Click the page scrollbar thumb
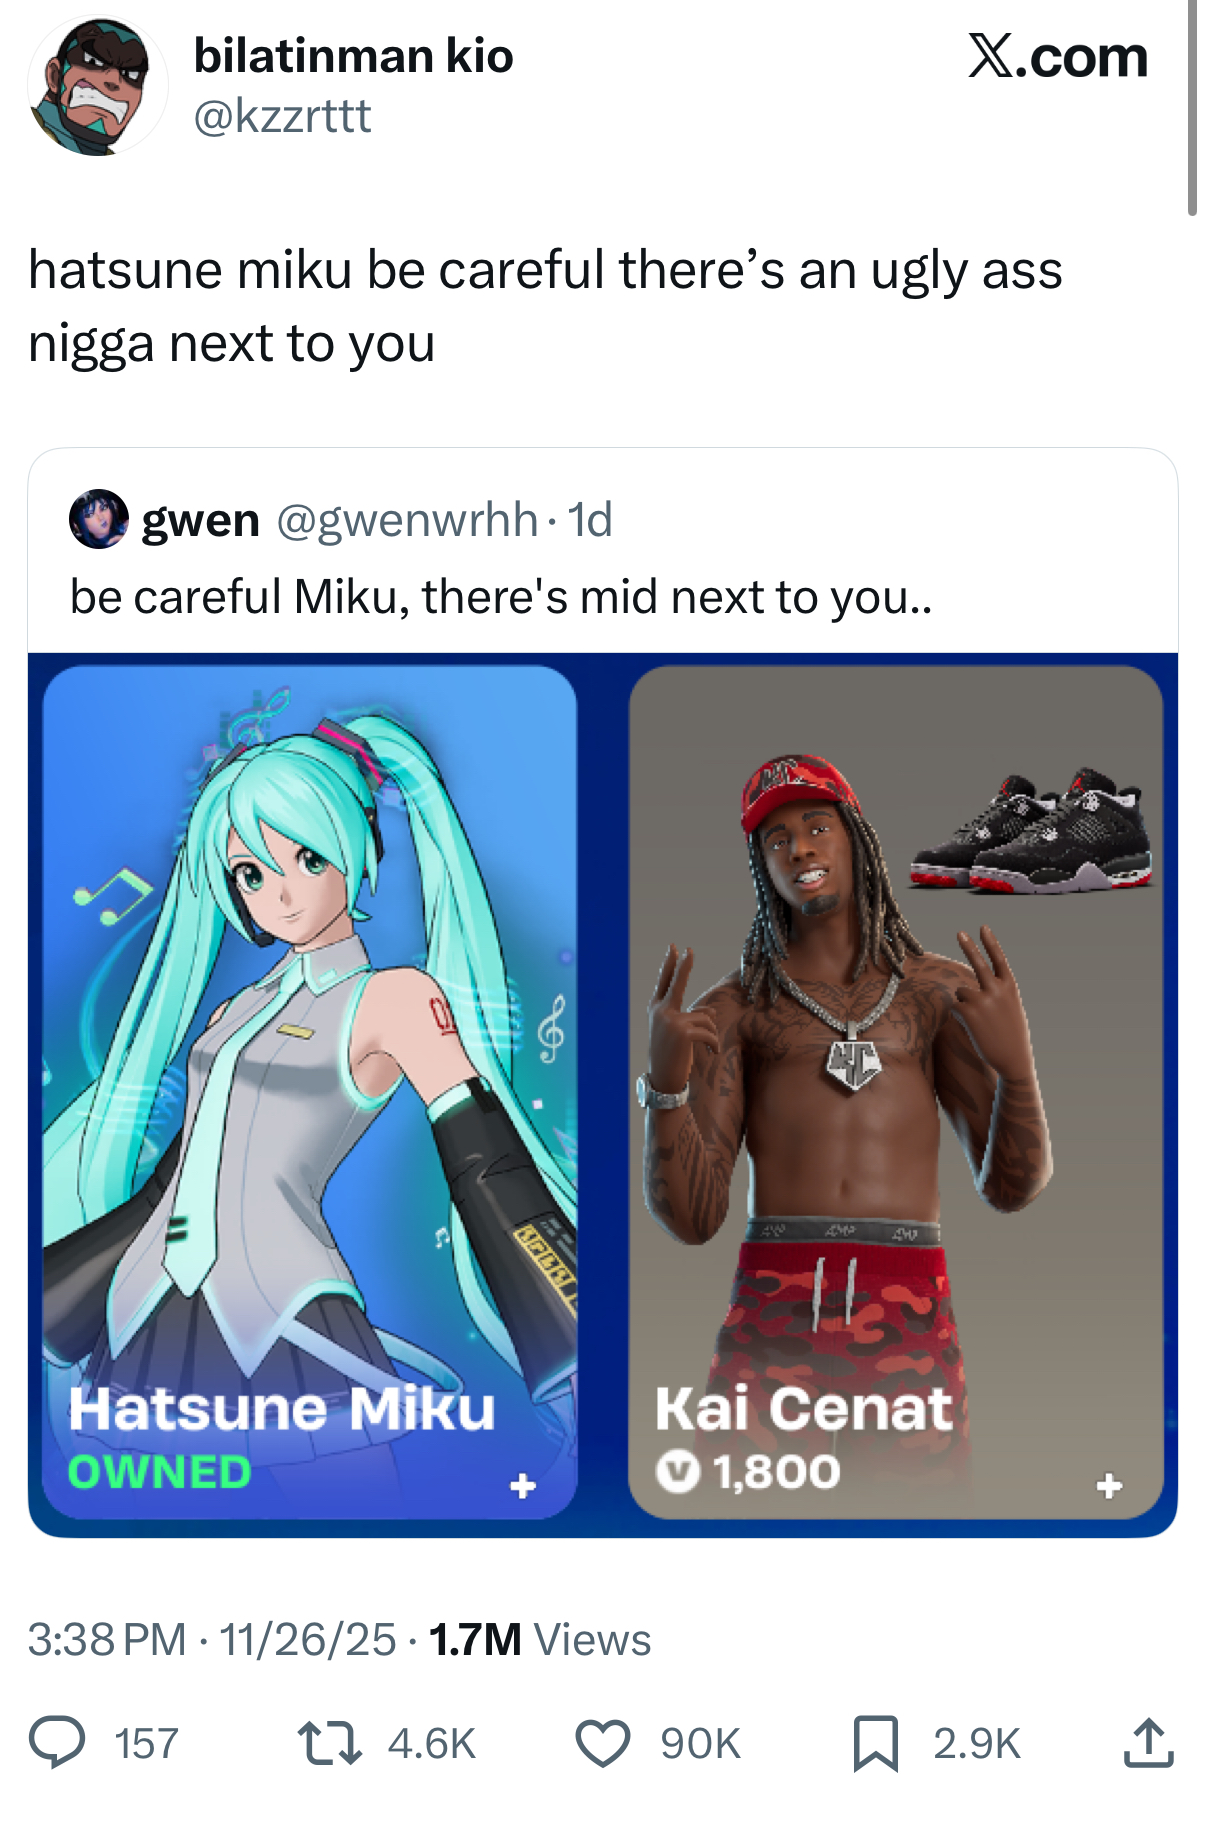This screenshot has height=1821, width=1206. (1191, 107)
